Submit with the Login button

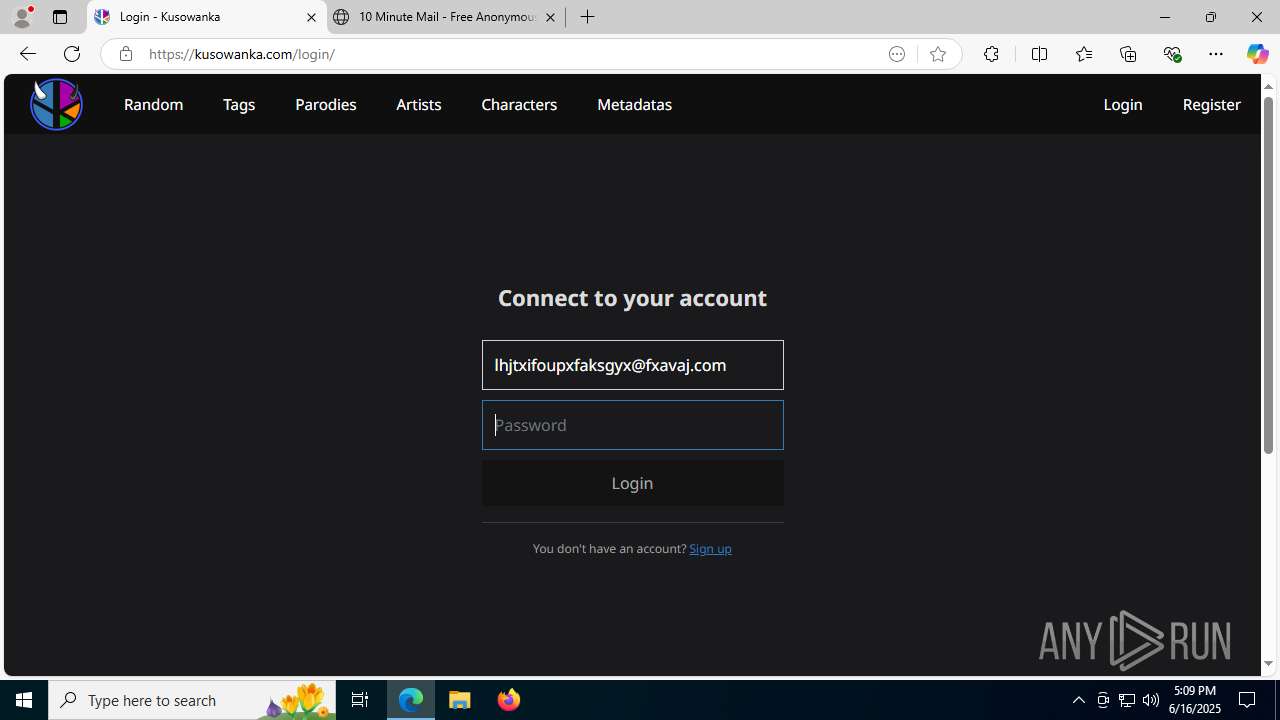coord(632,483)
